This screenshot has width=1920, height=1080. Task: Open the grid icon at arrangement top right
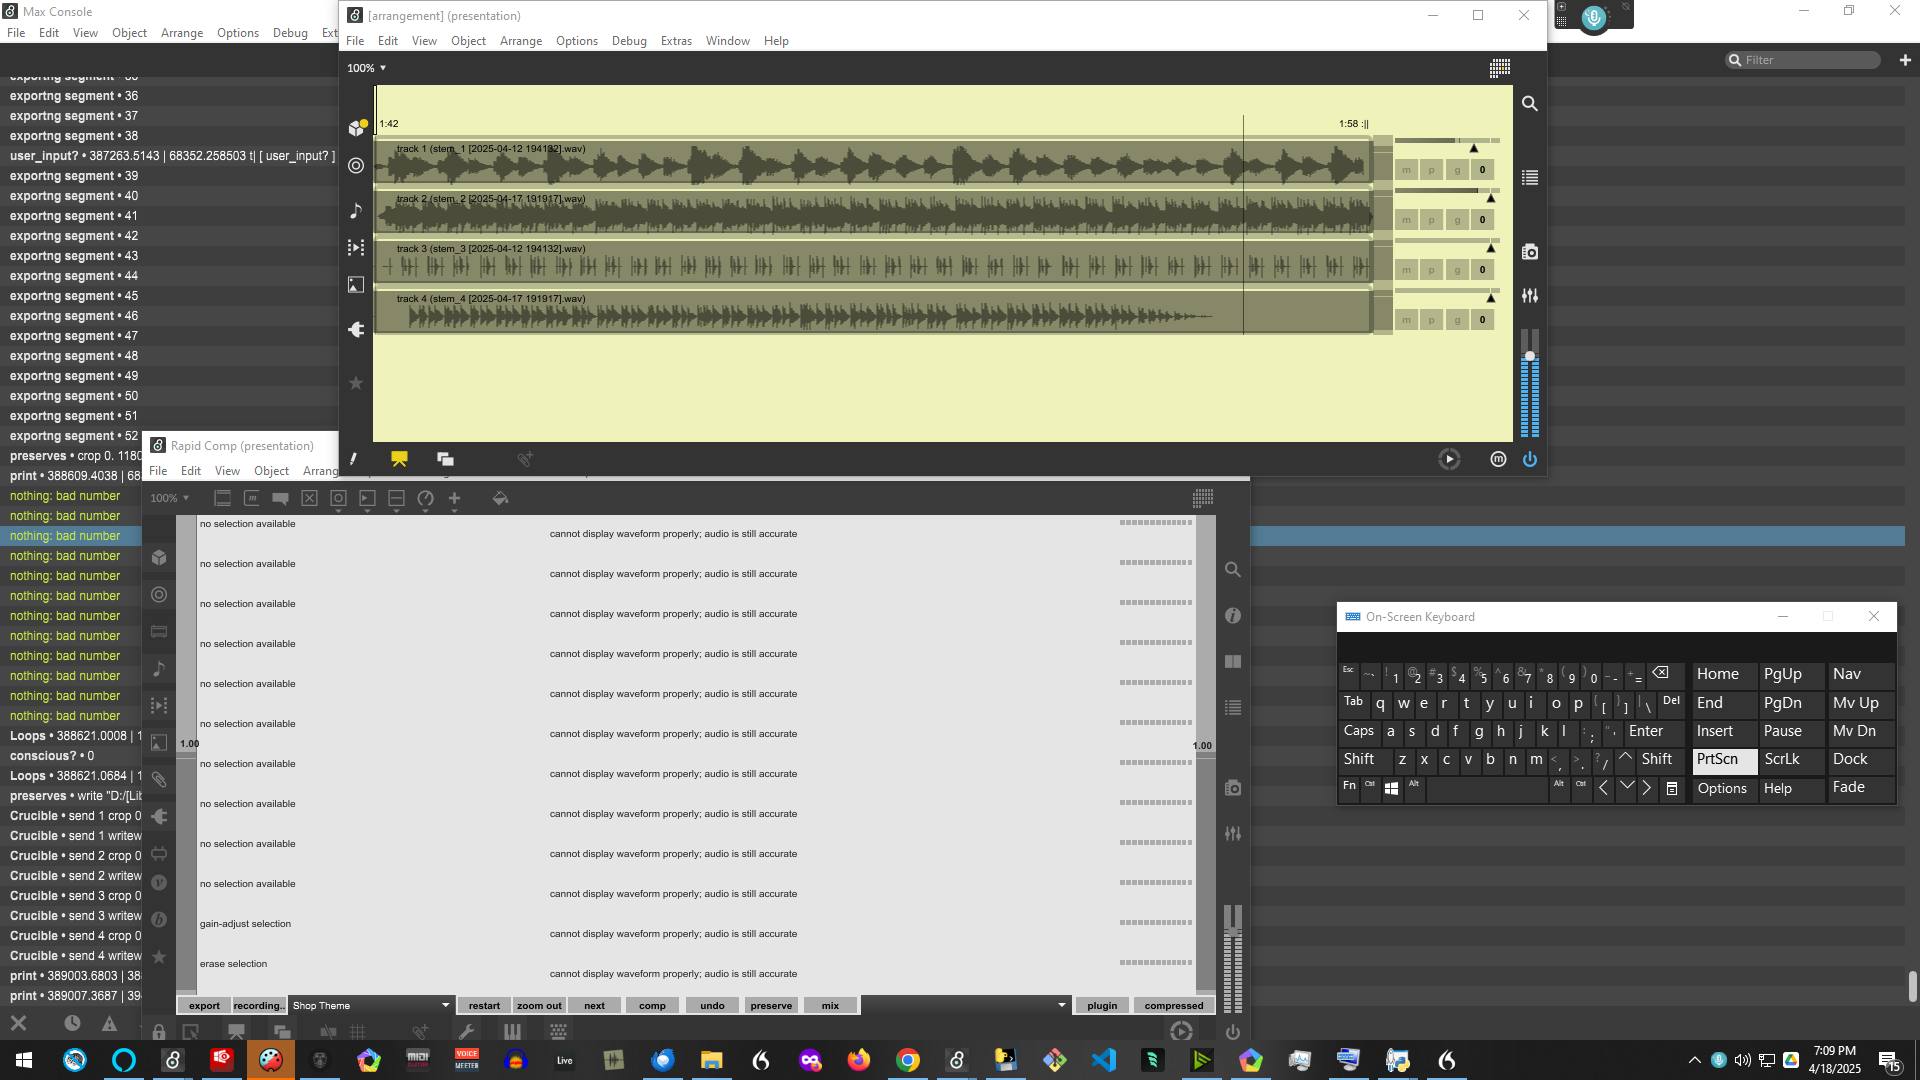(1499, 68)
